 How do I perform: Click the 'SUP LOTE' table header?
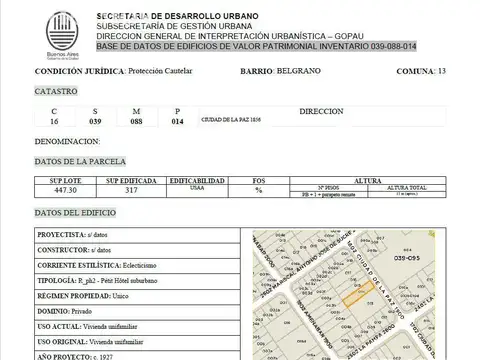pyautogui.click(x=65, y=181)
